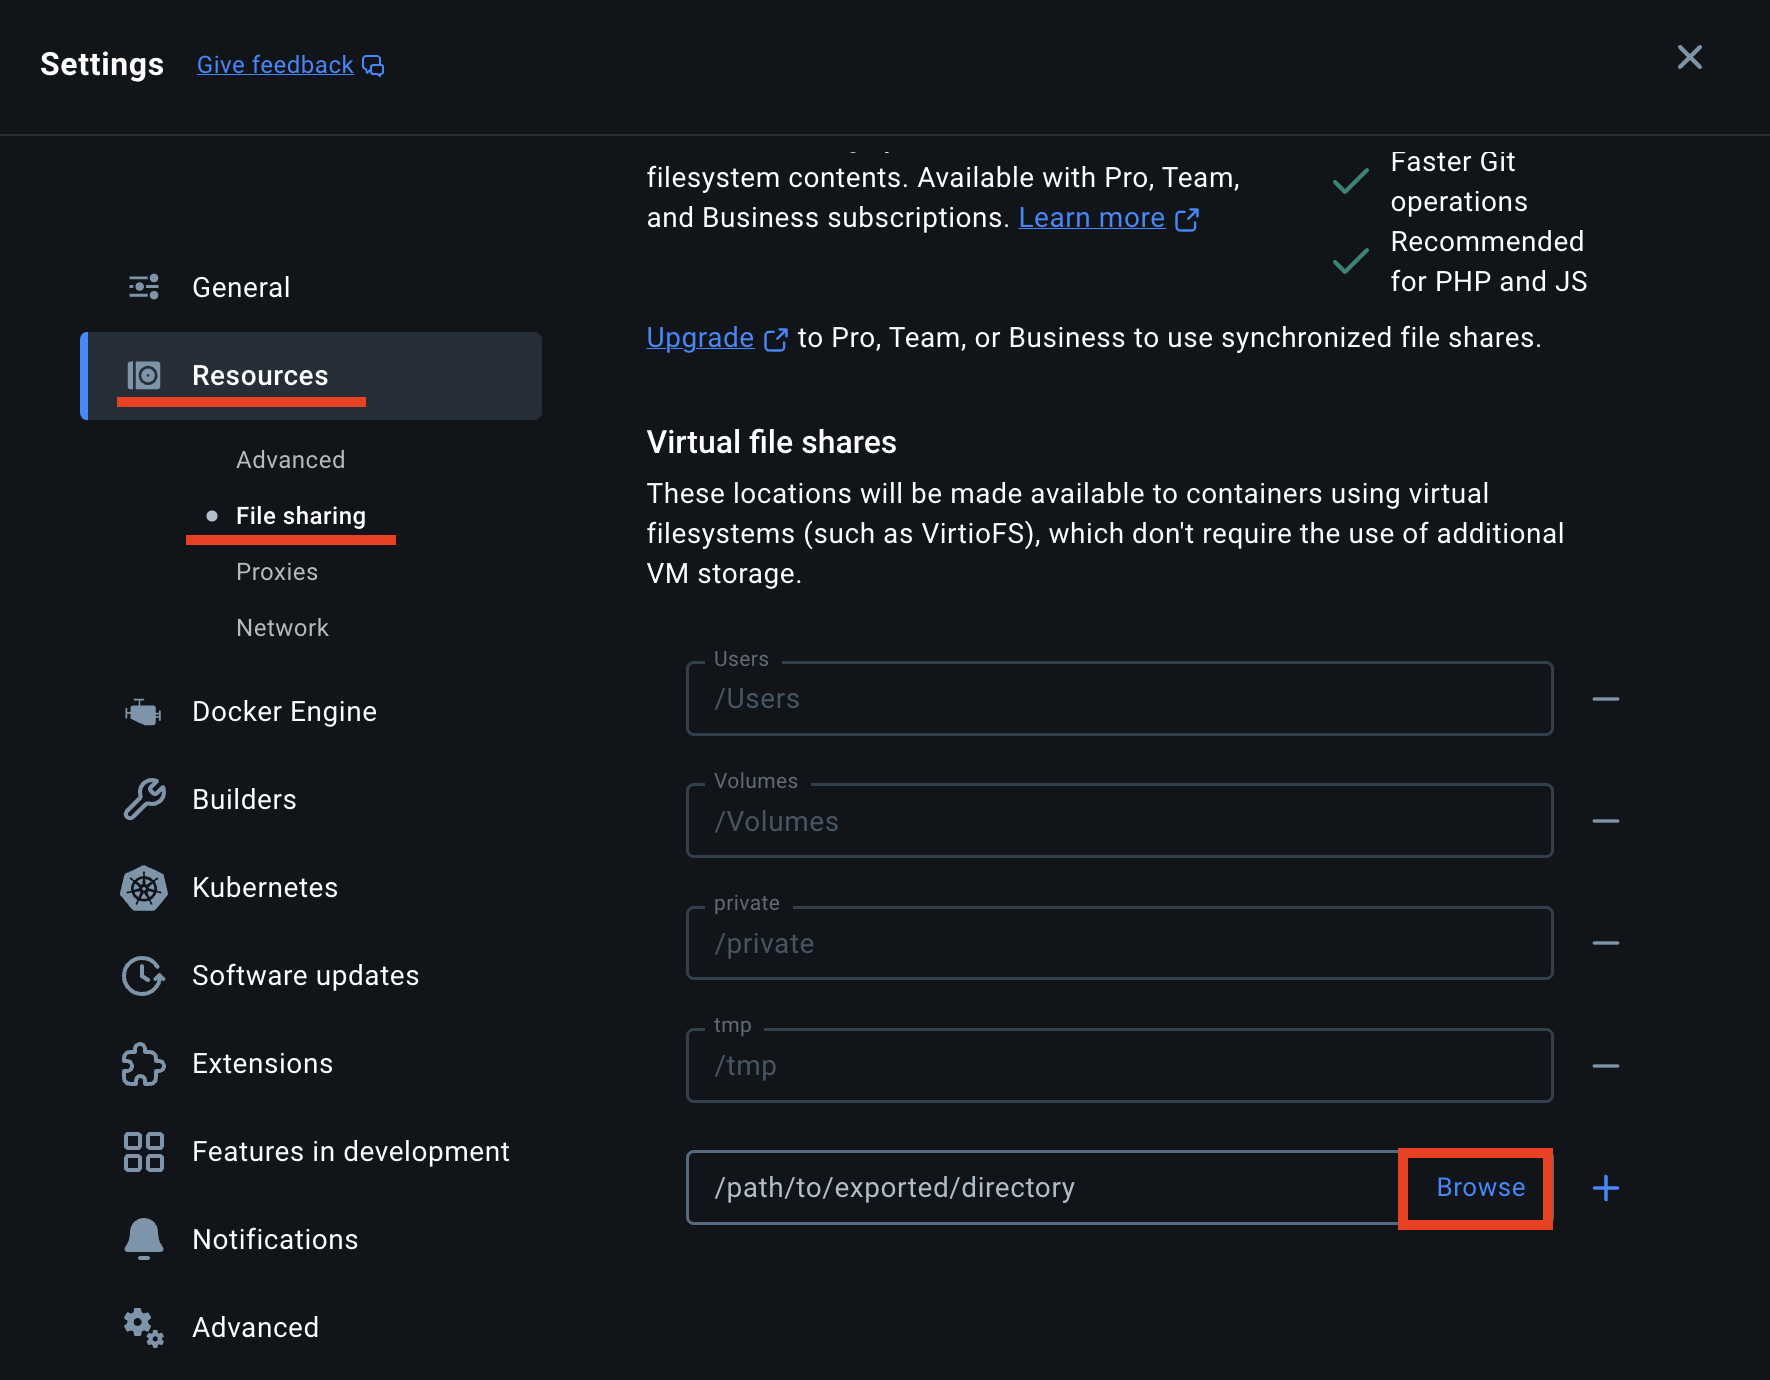Click the Kubernetes helm wheel icon
This screenshot has width=1770, height=1380.
pyautogui.click(x=144, y=888)
